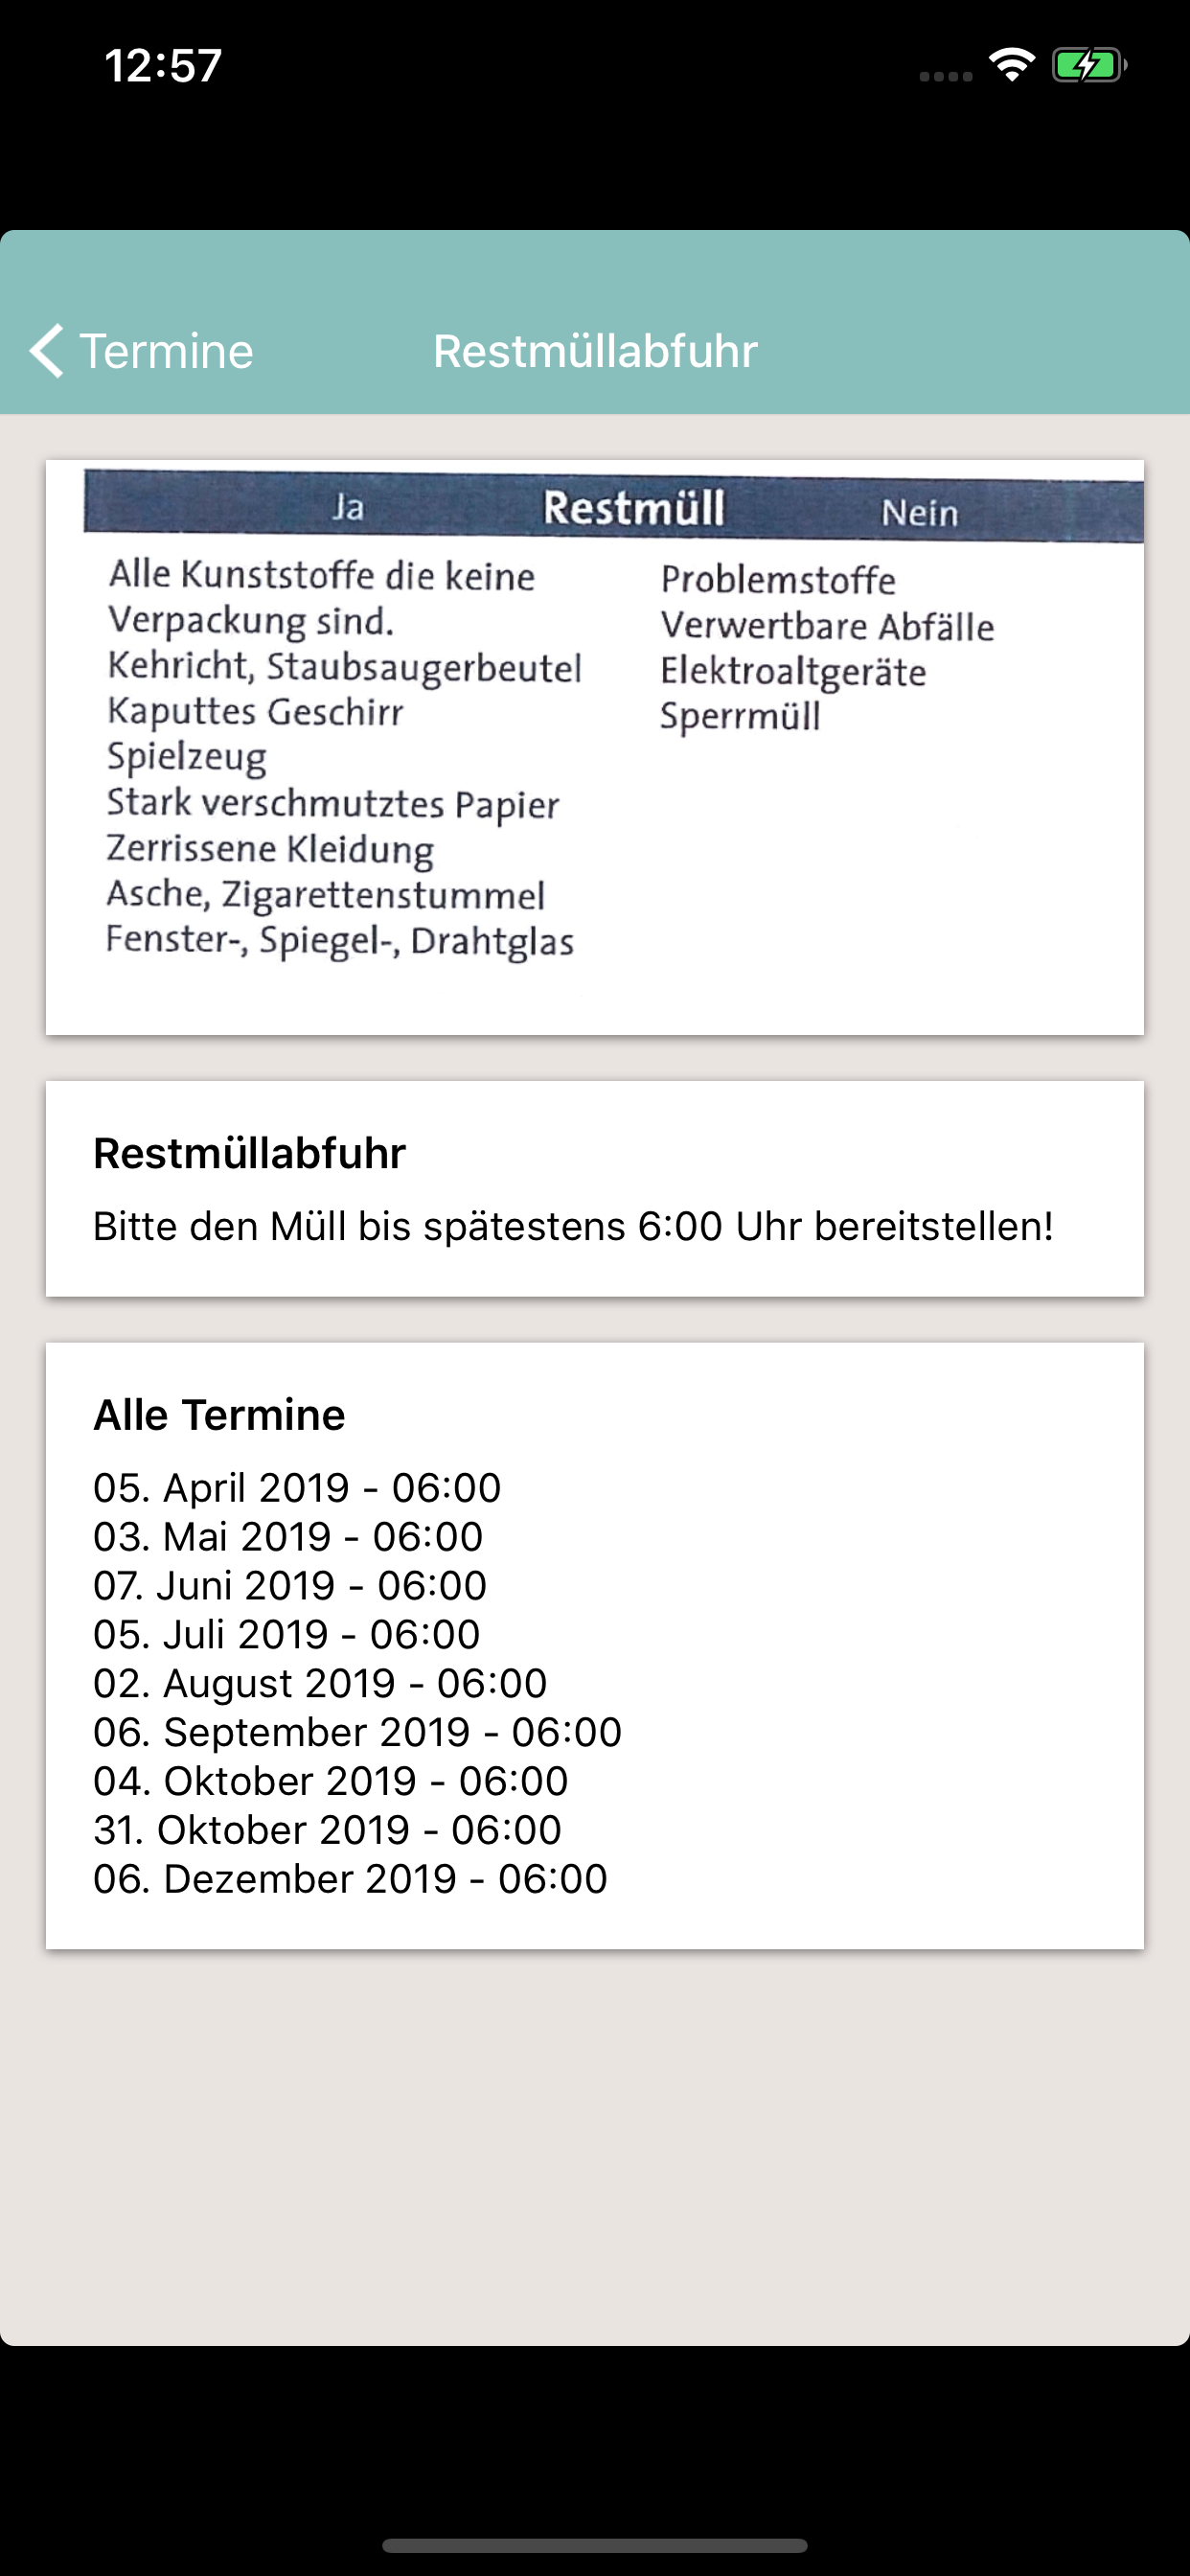Select the 06. September 2019 date
Screen dimensions: 1190x2576
point(358,1733)
